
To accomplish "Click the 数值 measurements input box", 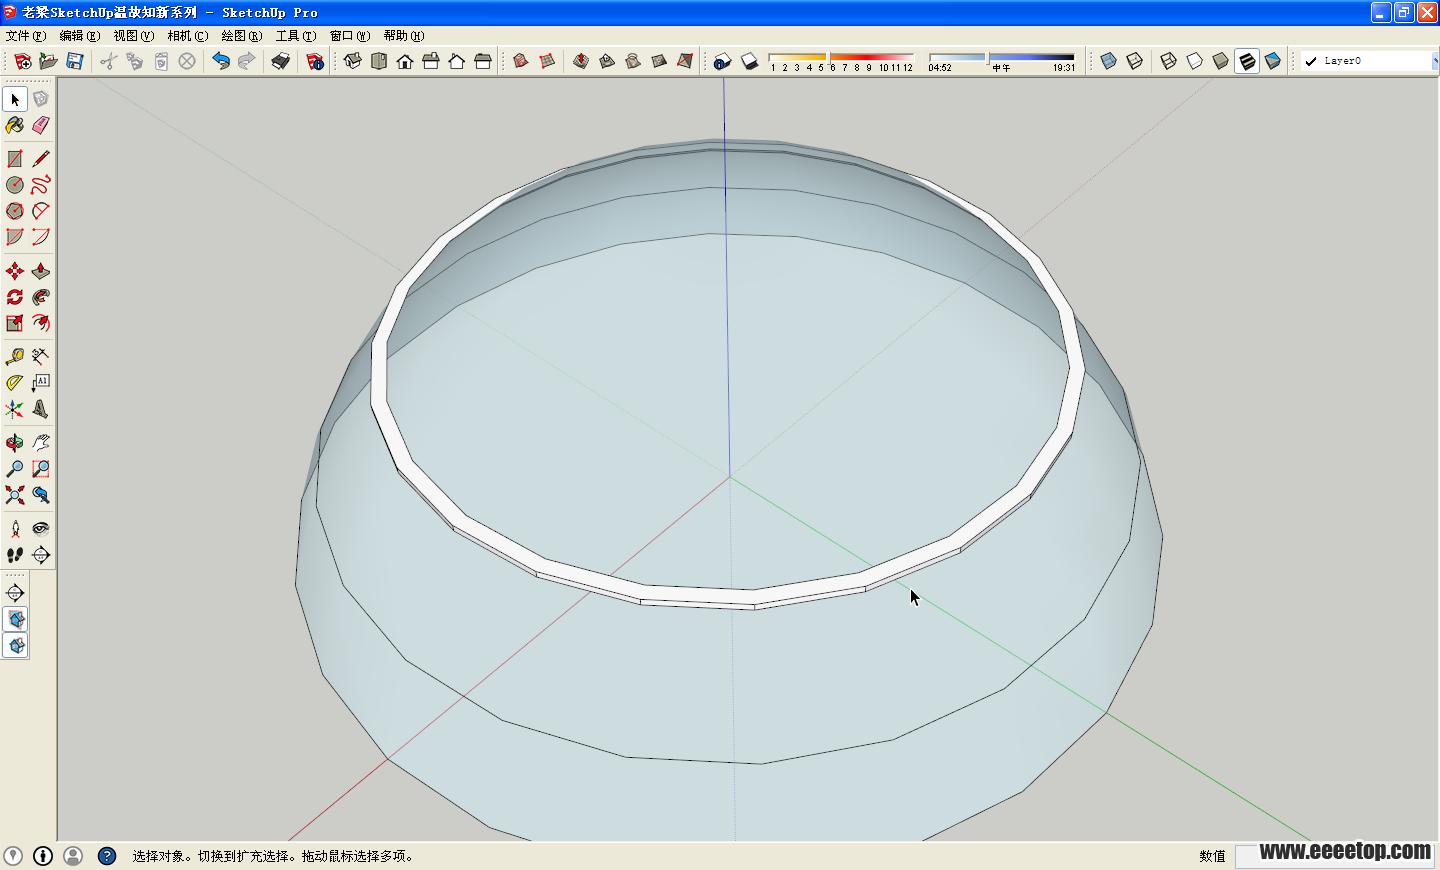I will pos(1335,856).
